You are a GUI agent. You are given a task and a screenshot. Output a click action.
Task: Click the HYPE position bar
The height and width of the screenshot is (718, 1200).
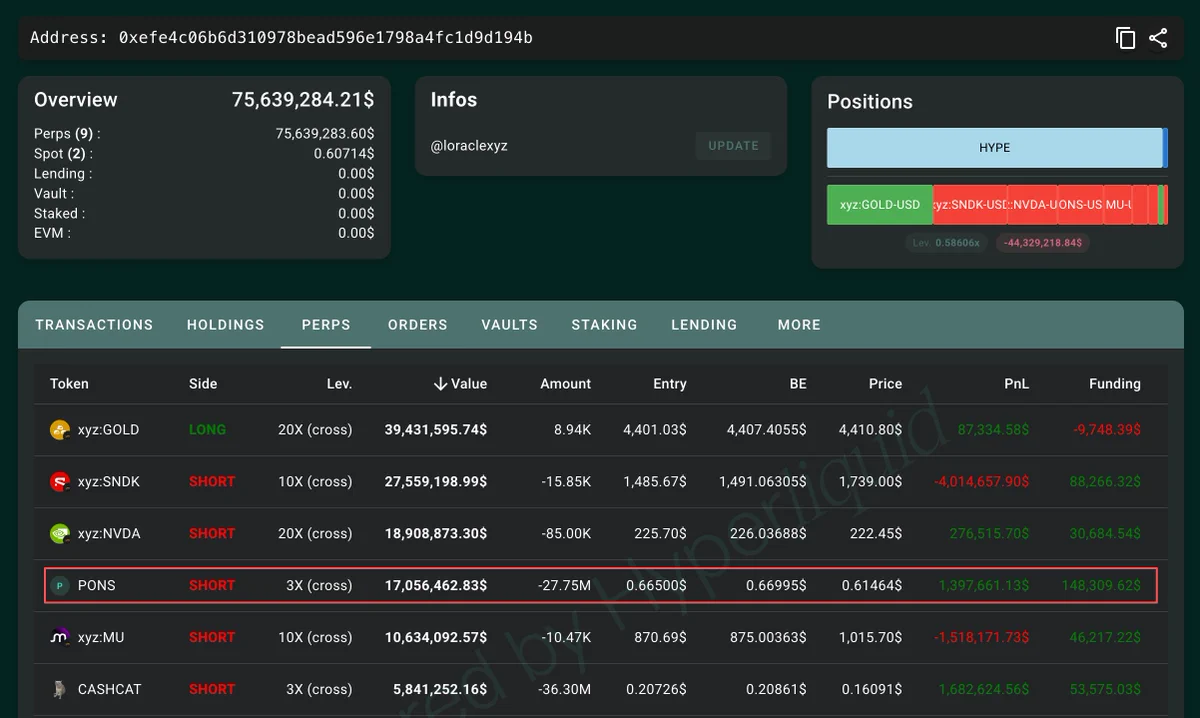pos(994,148)
